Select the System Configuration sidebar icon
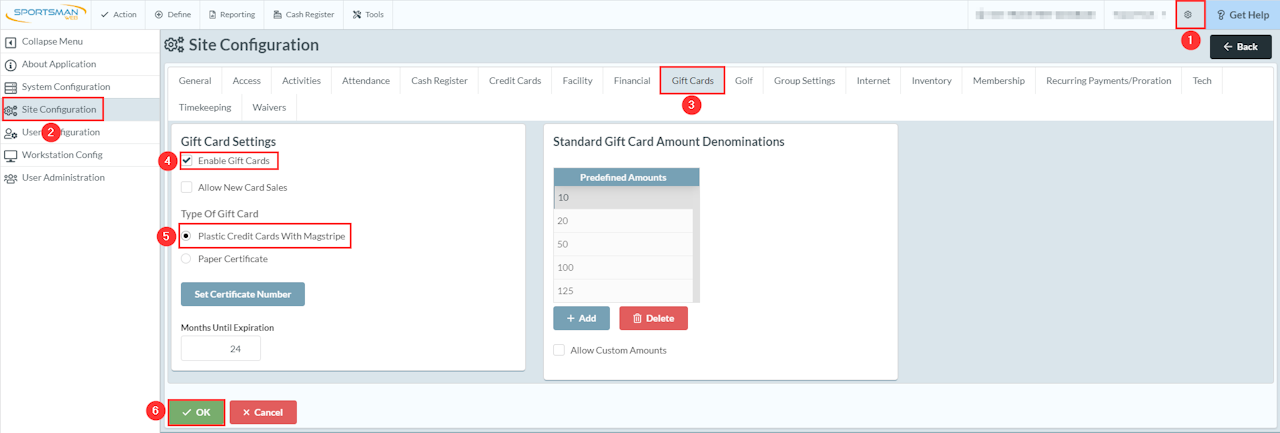Image resolution: width=1280 pixels, height=433 pixels. tap(11, 87)
